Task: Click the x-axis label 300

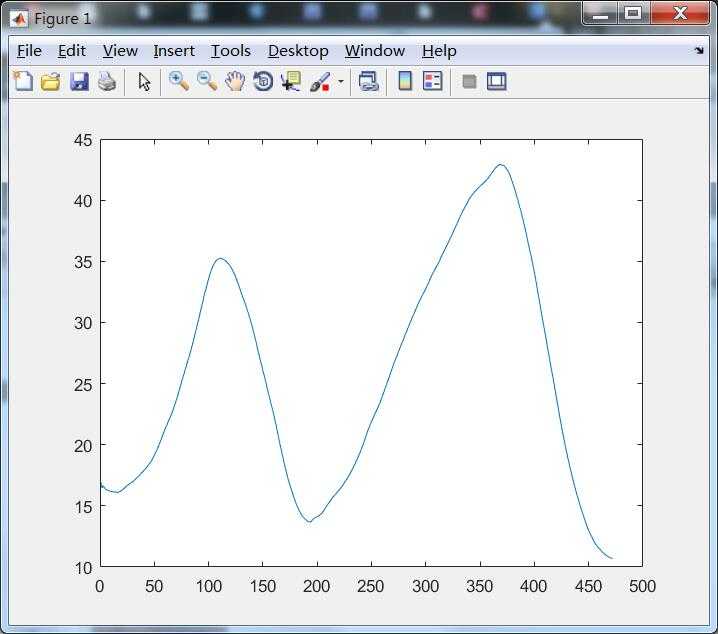Action: click(x=425, y=586)
